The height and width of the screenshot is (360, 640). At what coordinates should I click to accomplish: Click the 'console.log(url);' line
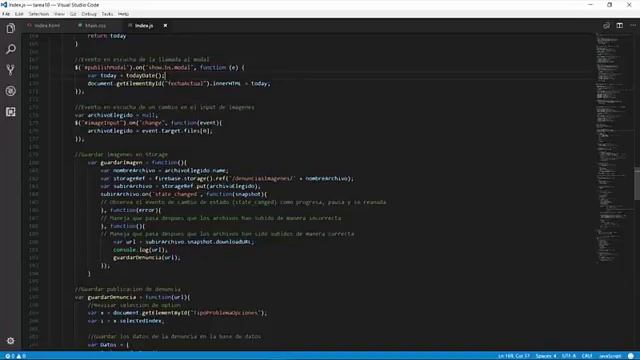[x=140, y=250]
